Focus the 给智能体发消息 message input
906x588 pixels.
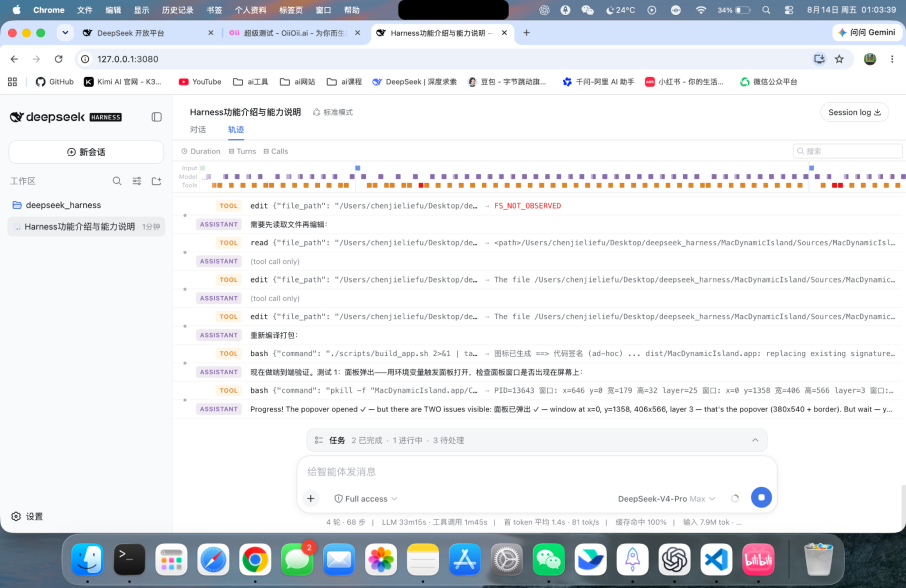536,472
